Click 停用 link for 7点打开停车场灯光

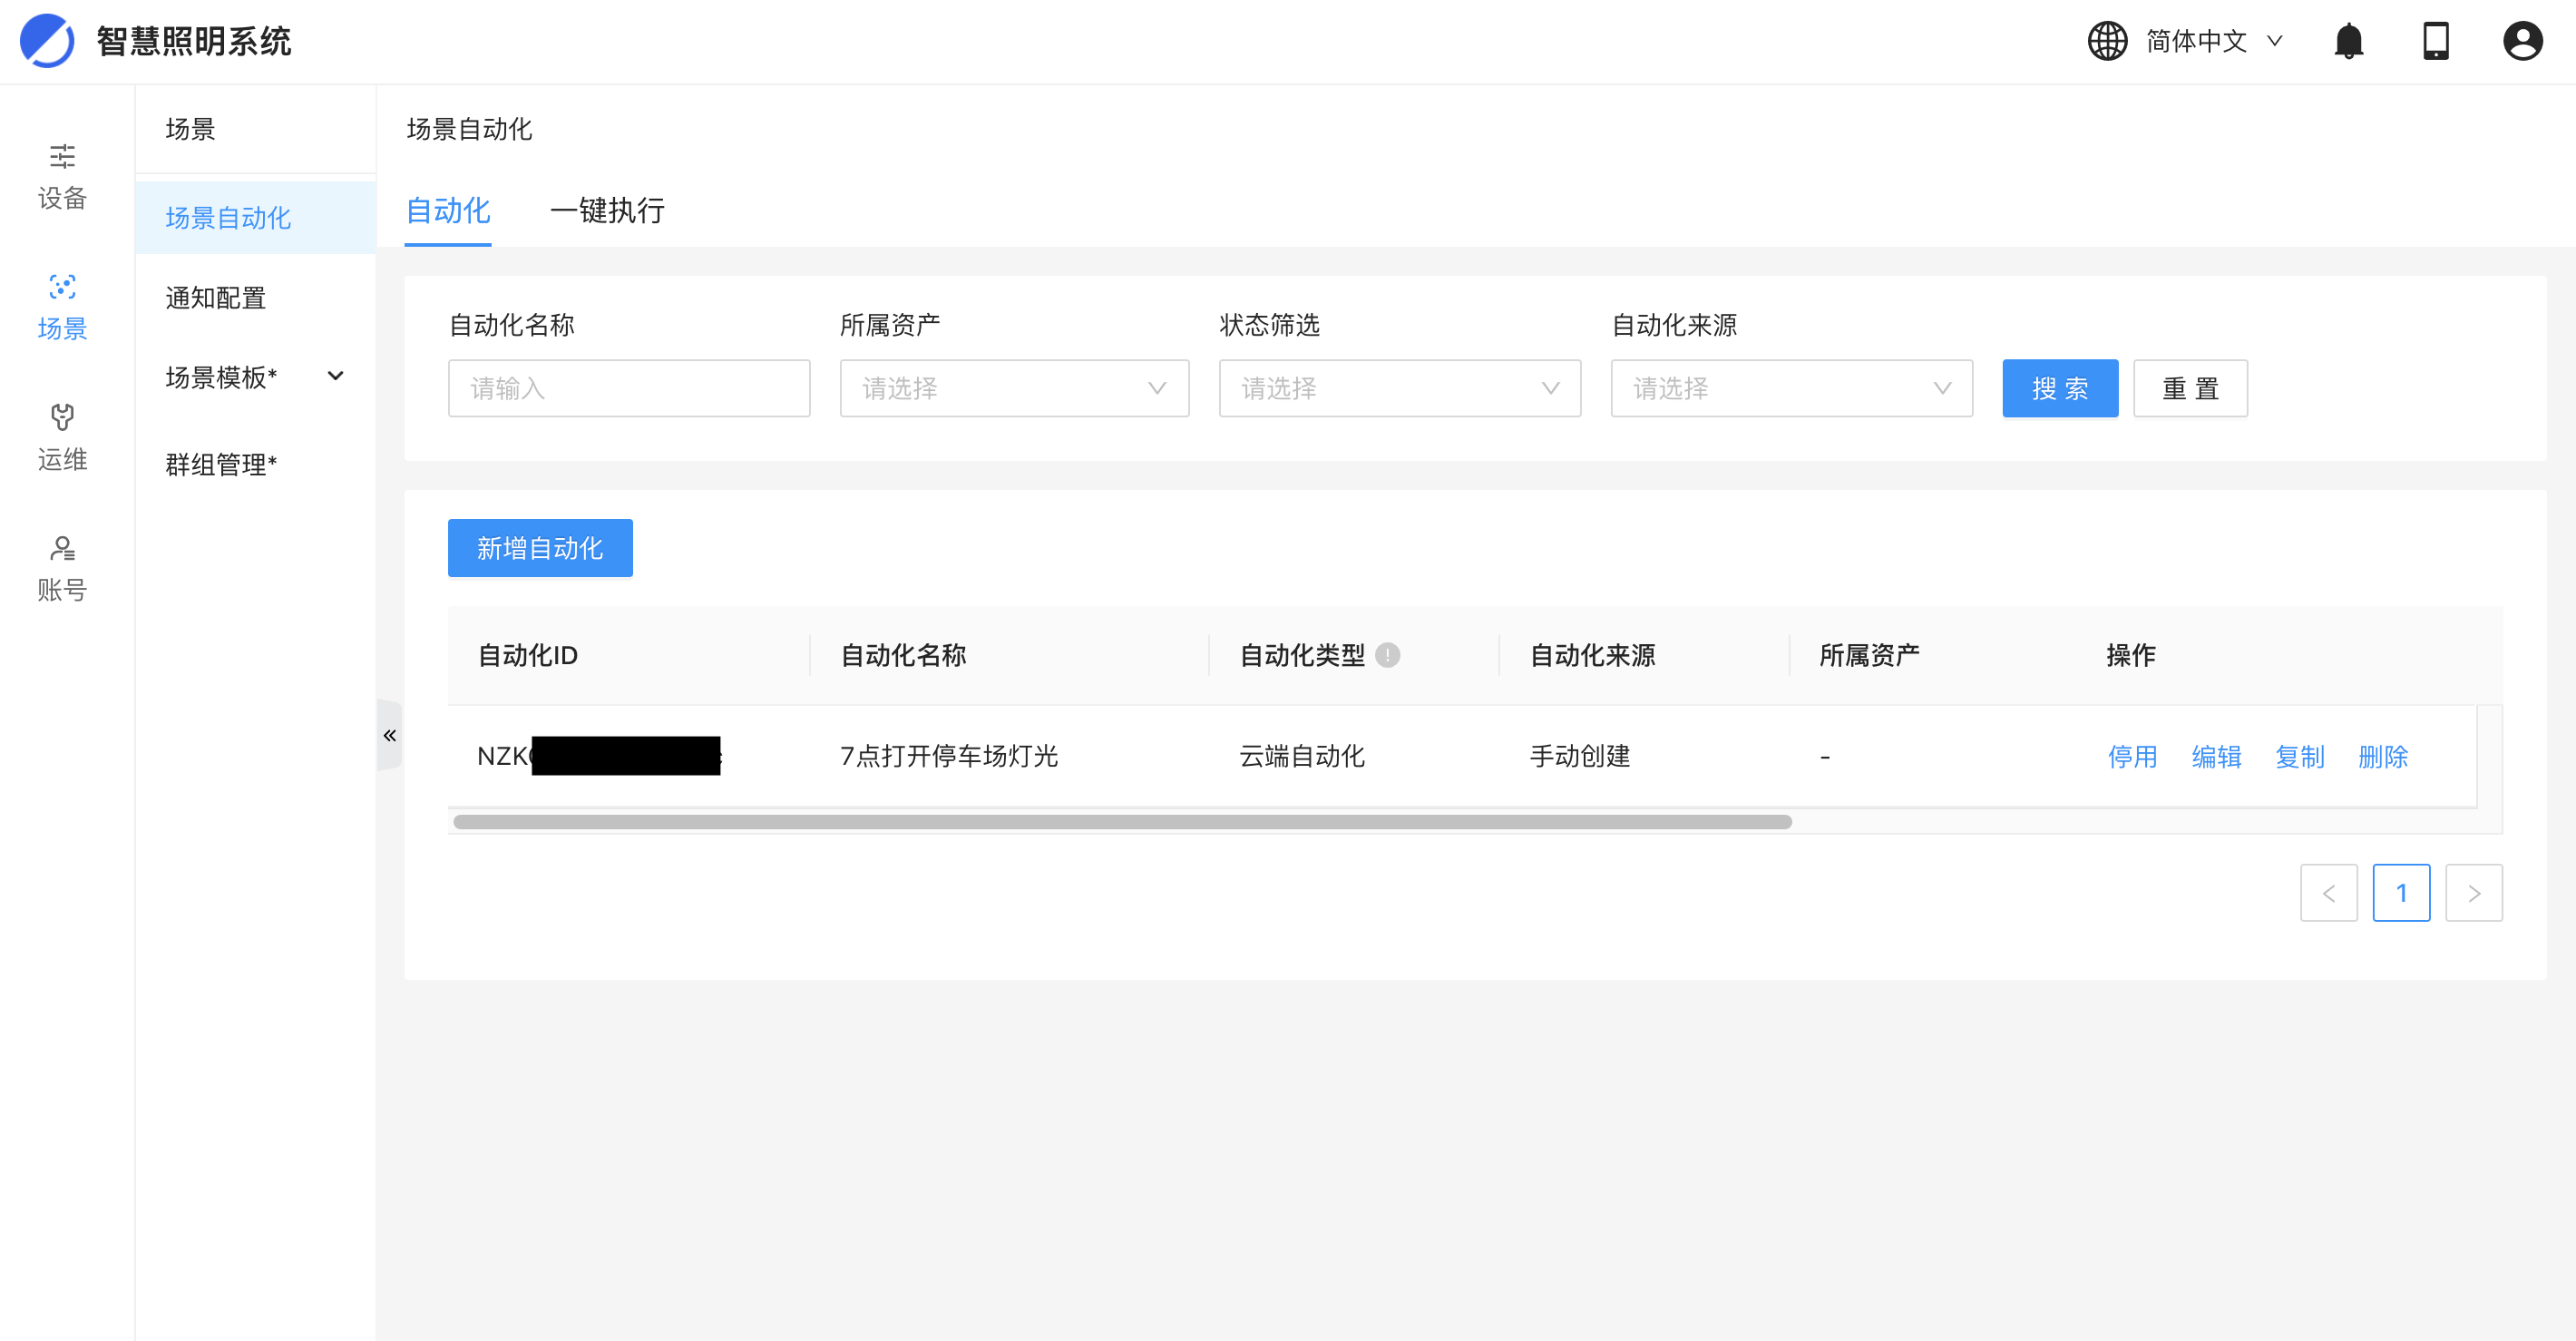(x=2132, y=757)
